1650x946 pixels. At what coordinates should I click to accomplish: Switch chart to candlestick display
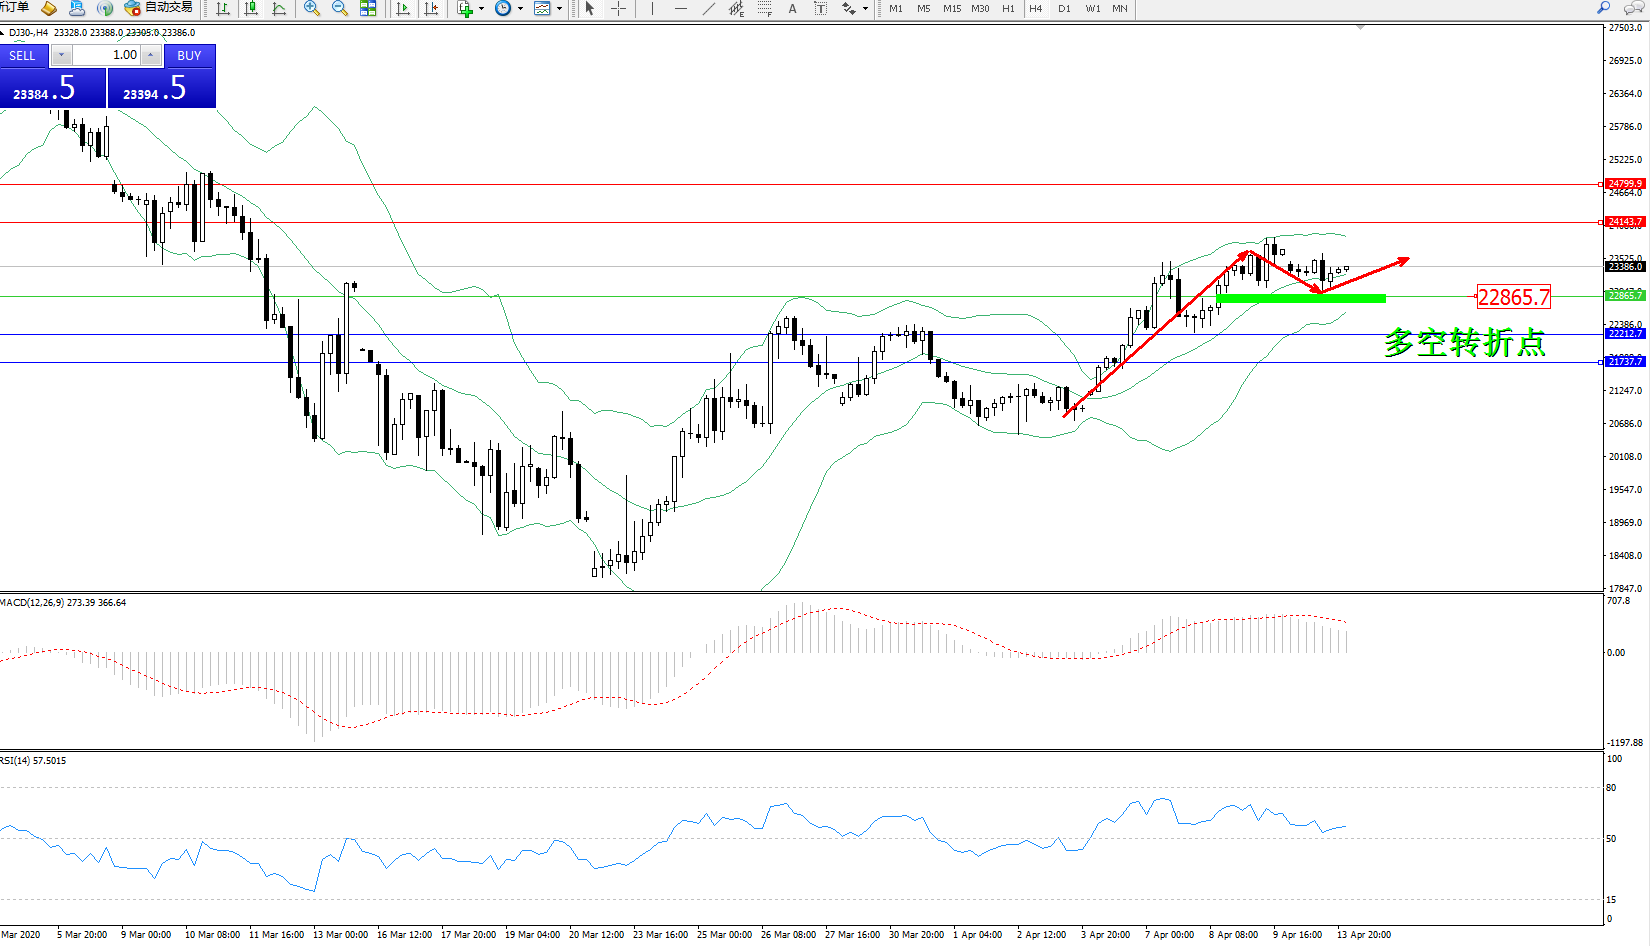pos(251,9)
